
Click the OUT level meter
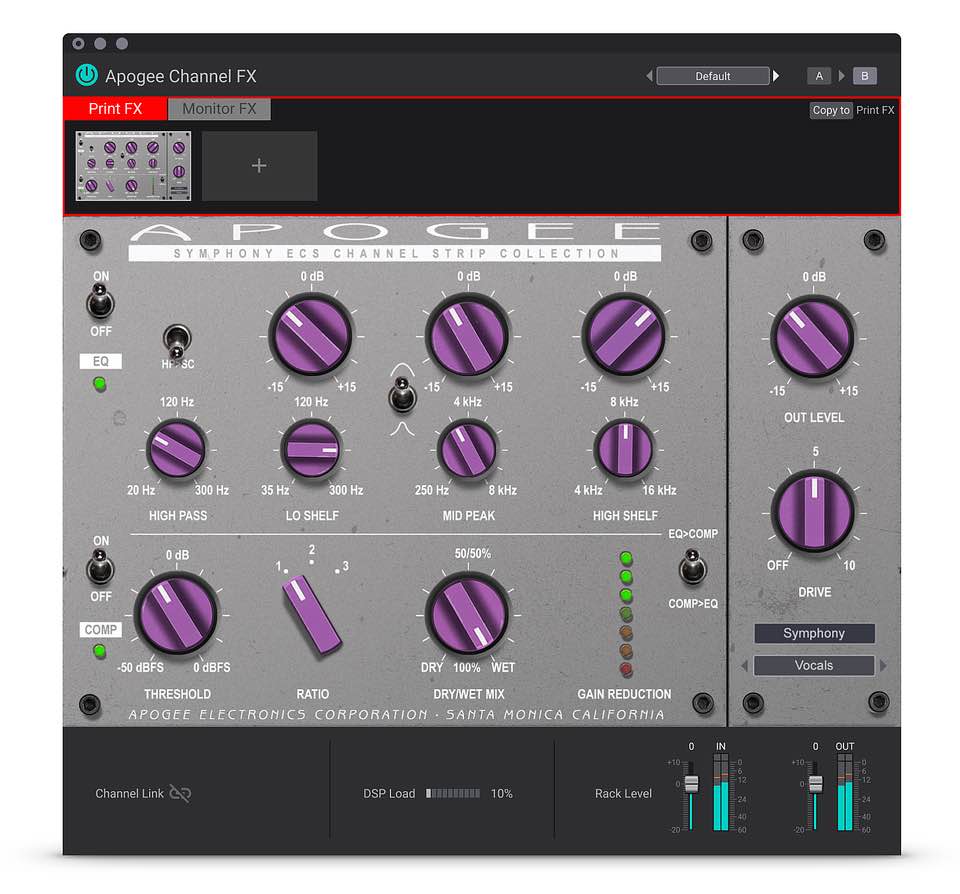coord(845,792)
